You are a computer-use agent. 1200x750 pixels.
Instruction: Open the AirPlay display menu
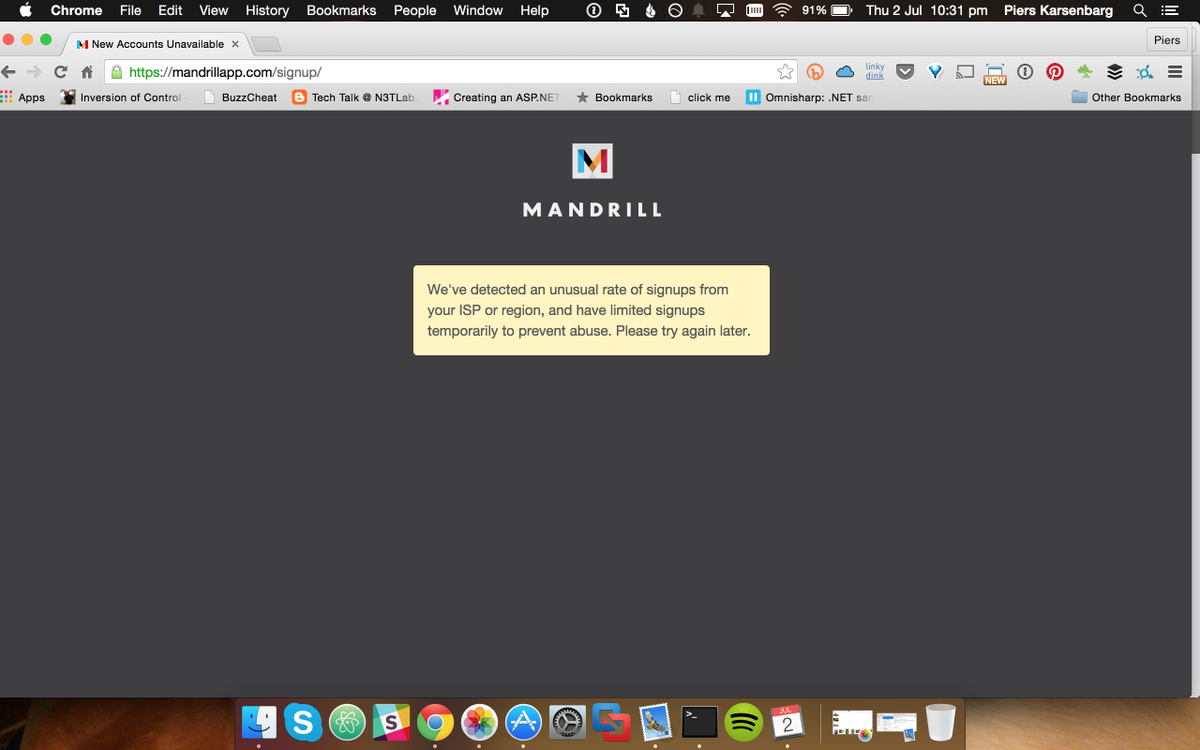point(726,10)
